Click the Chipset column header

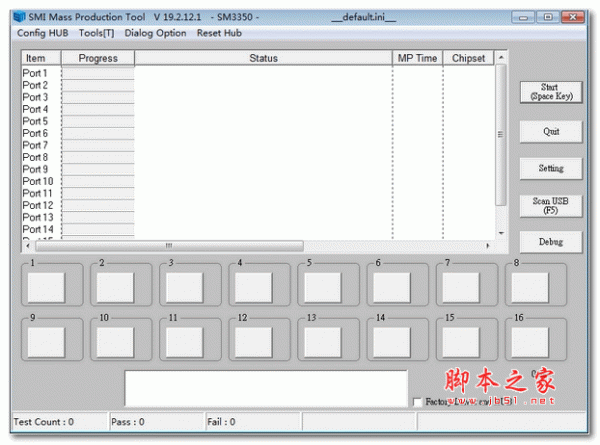click(x=468, y=58)
